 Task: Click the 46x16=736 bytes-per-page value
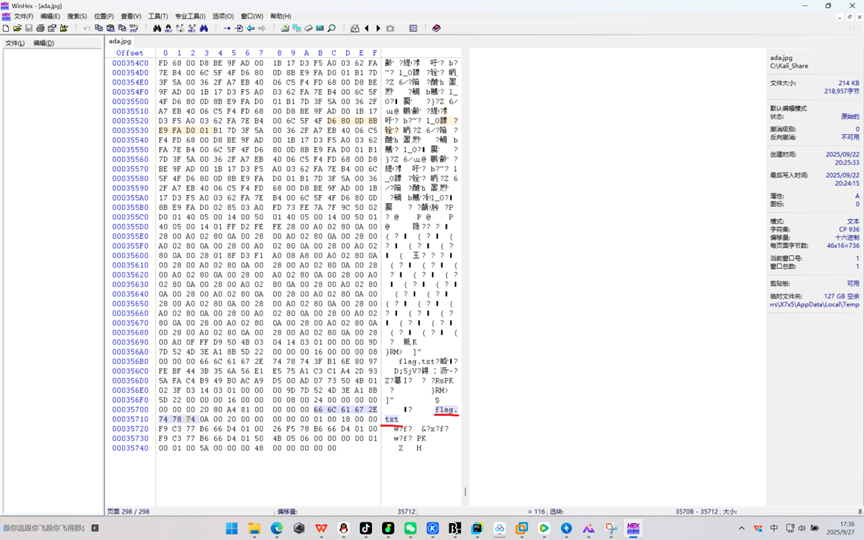[x=843, y=246]
